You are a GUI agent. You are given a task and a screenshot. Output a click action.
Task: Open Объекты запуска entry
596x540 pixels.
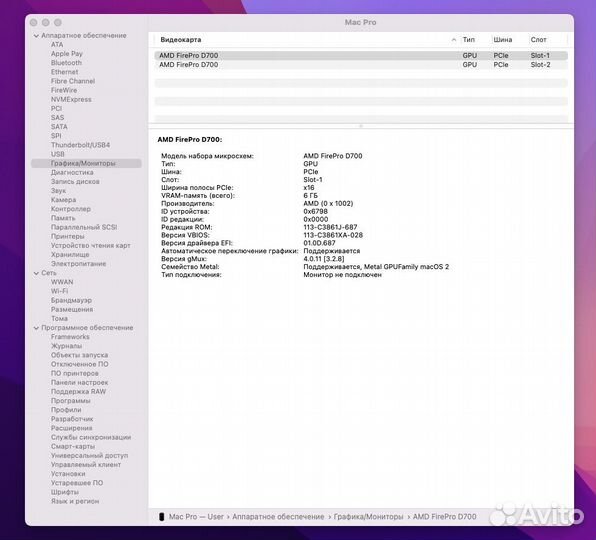point(79,355)
